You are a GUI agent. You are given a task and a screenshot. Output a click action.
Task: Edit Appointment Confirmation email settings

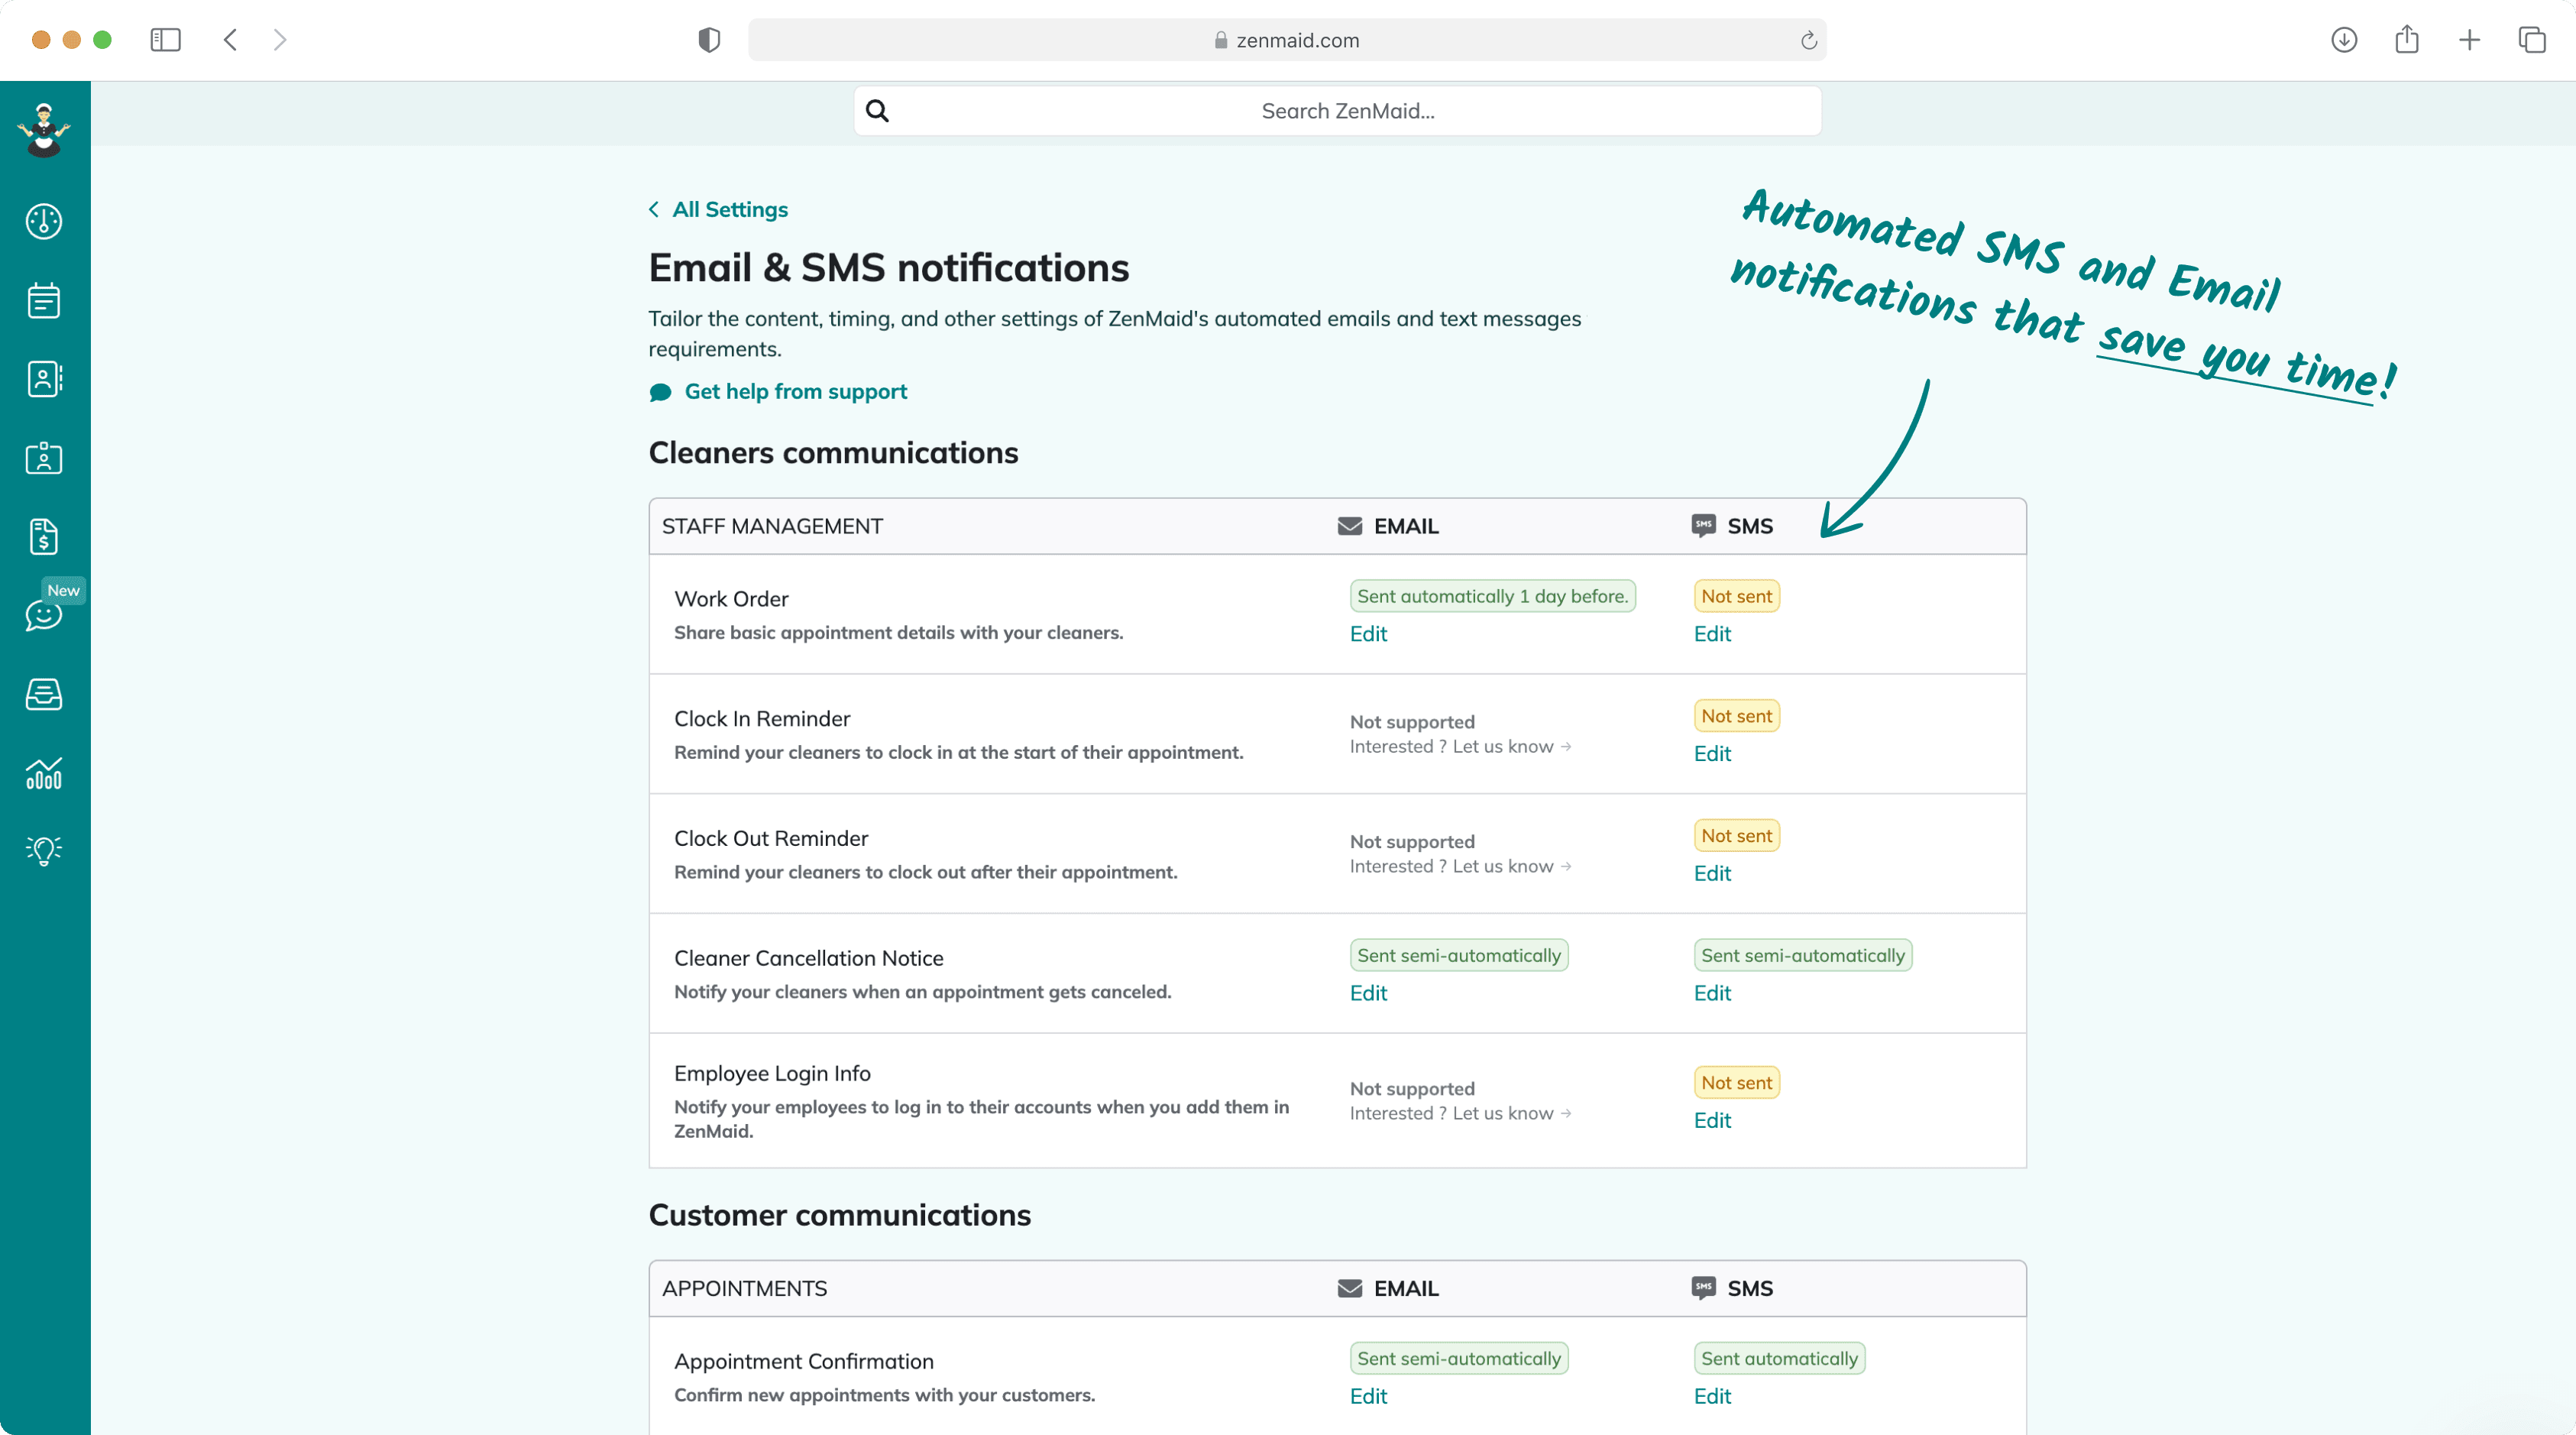point(1368,1396)
